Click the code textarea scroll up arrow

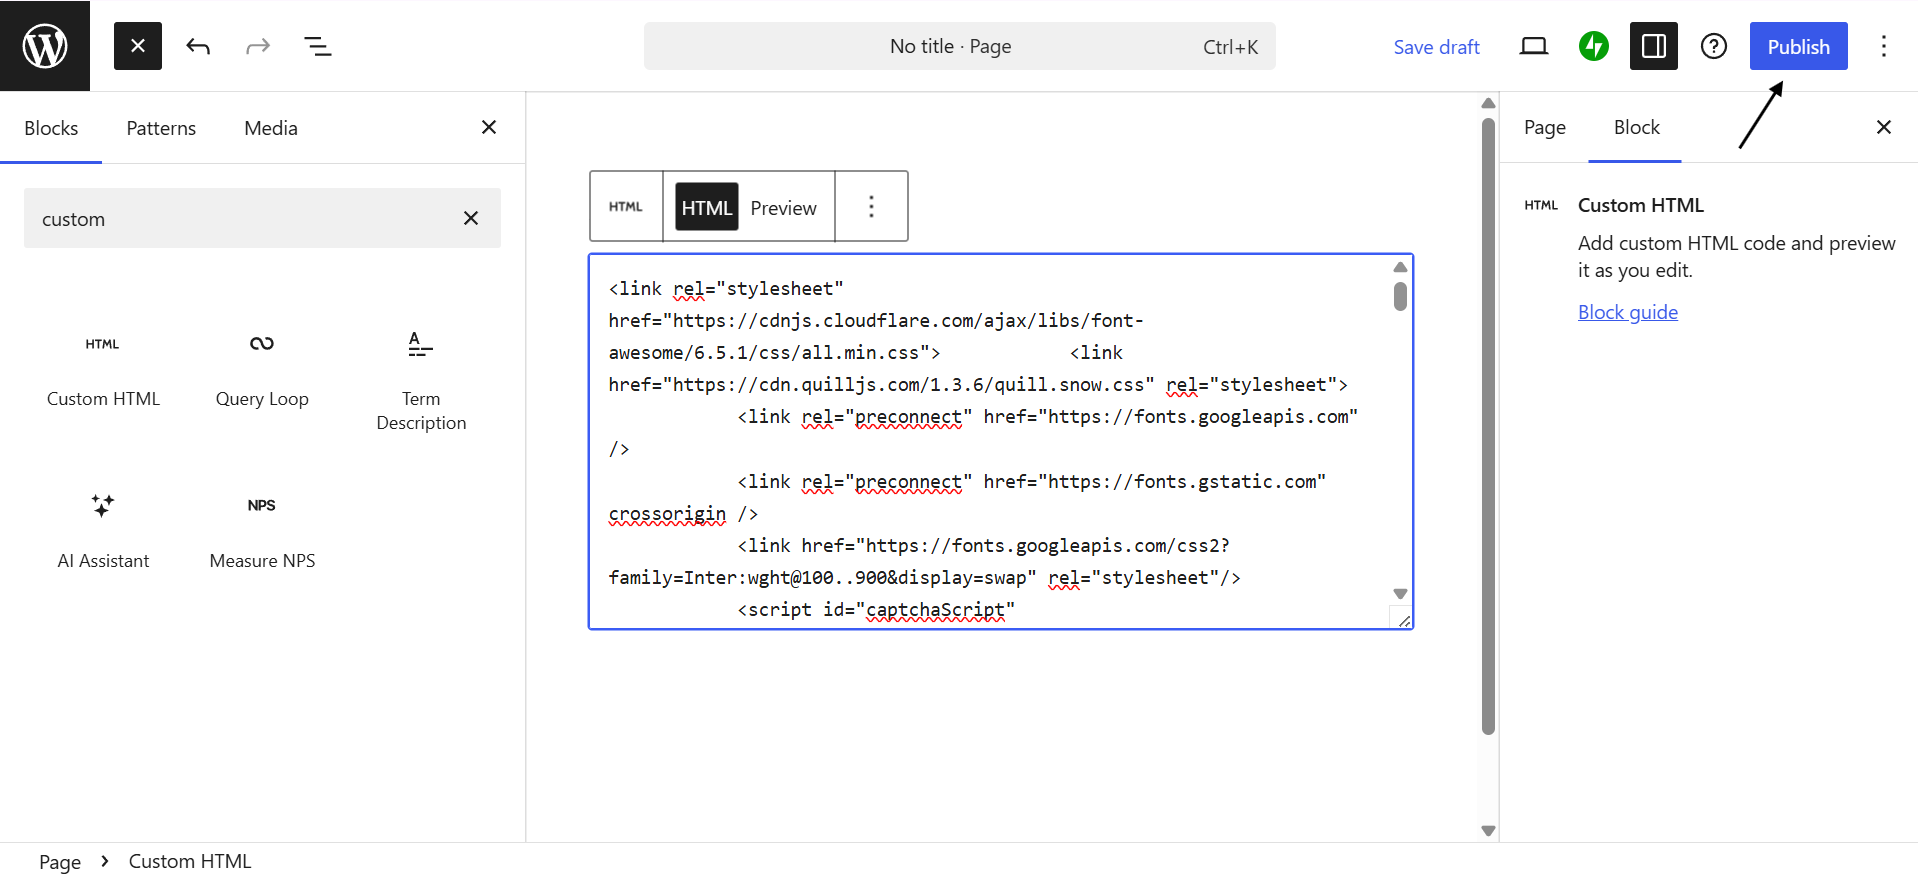[1400, 267]
